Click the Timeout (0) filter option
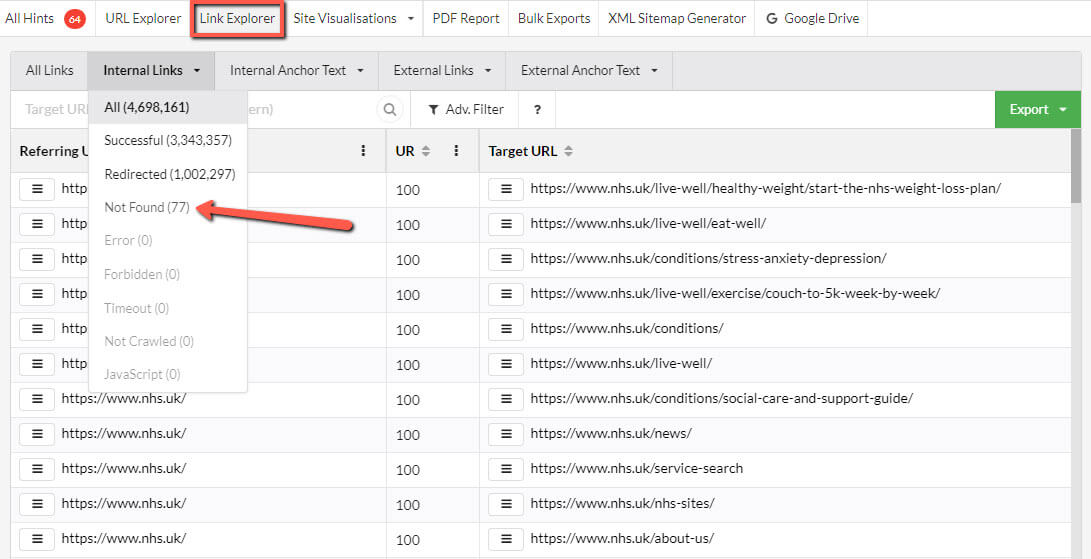This screenshot has height=559, width=1091. click(x=168, y=308)
